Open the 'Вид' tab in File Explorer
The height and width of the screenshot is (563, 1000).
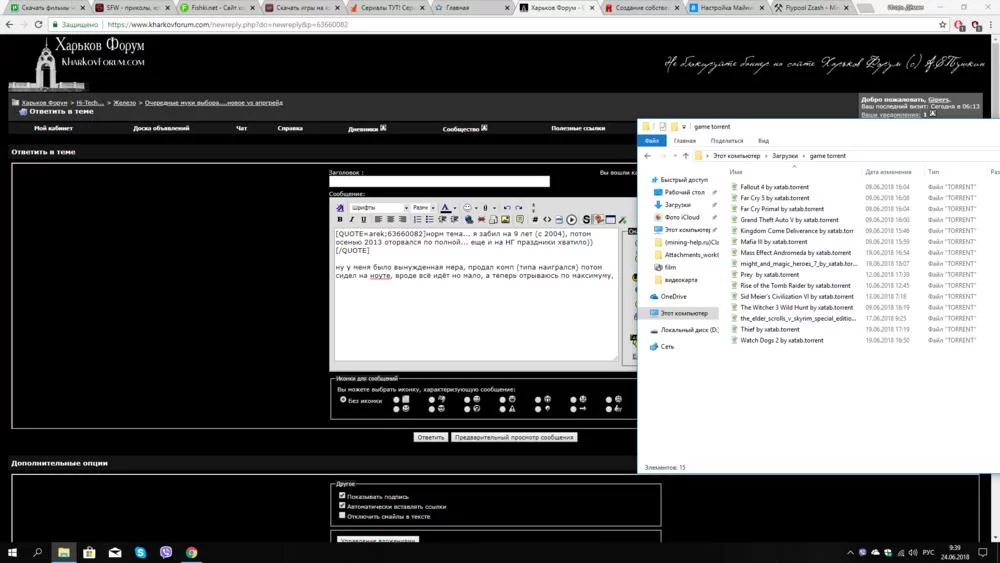[x=763, y=141]
